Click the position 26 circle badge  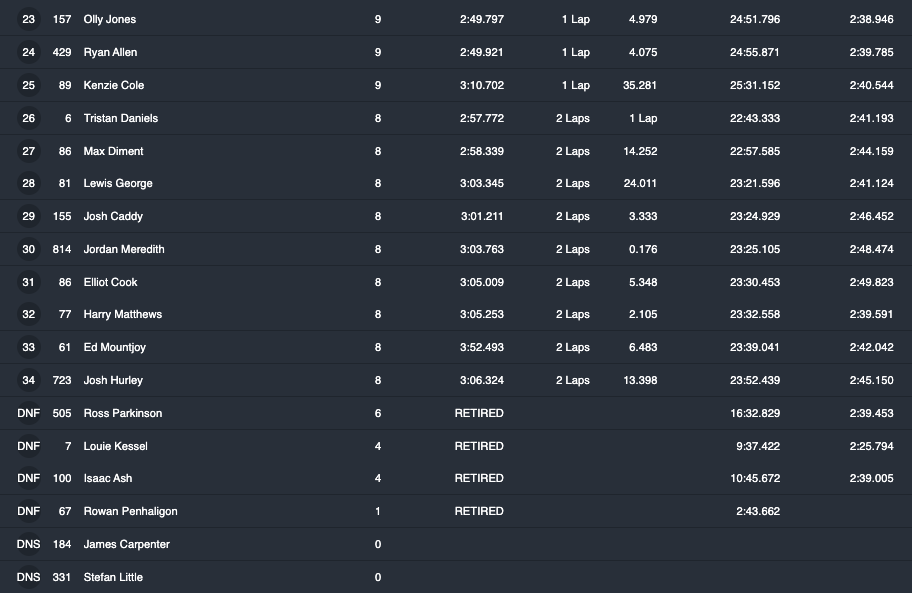tap(28, 118)
